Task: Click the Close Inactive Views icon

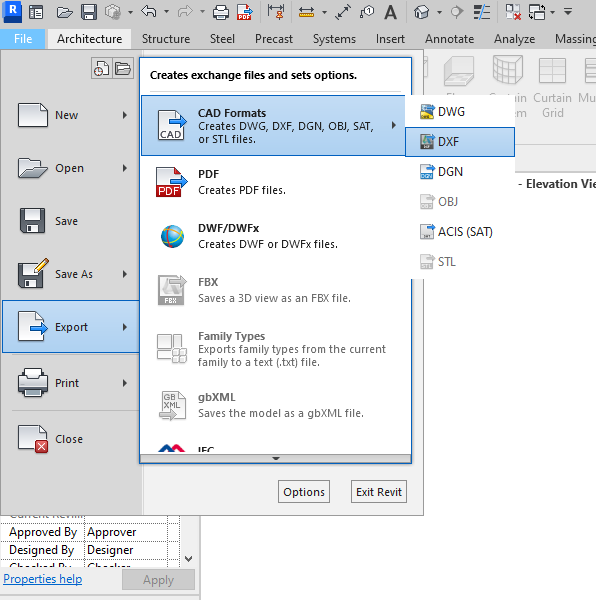Action: pyautogui.click(x=513, y=12)
